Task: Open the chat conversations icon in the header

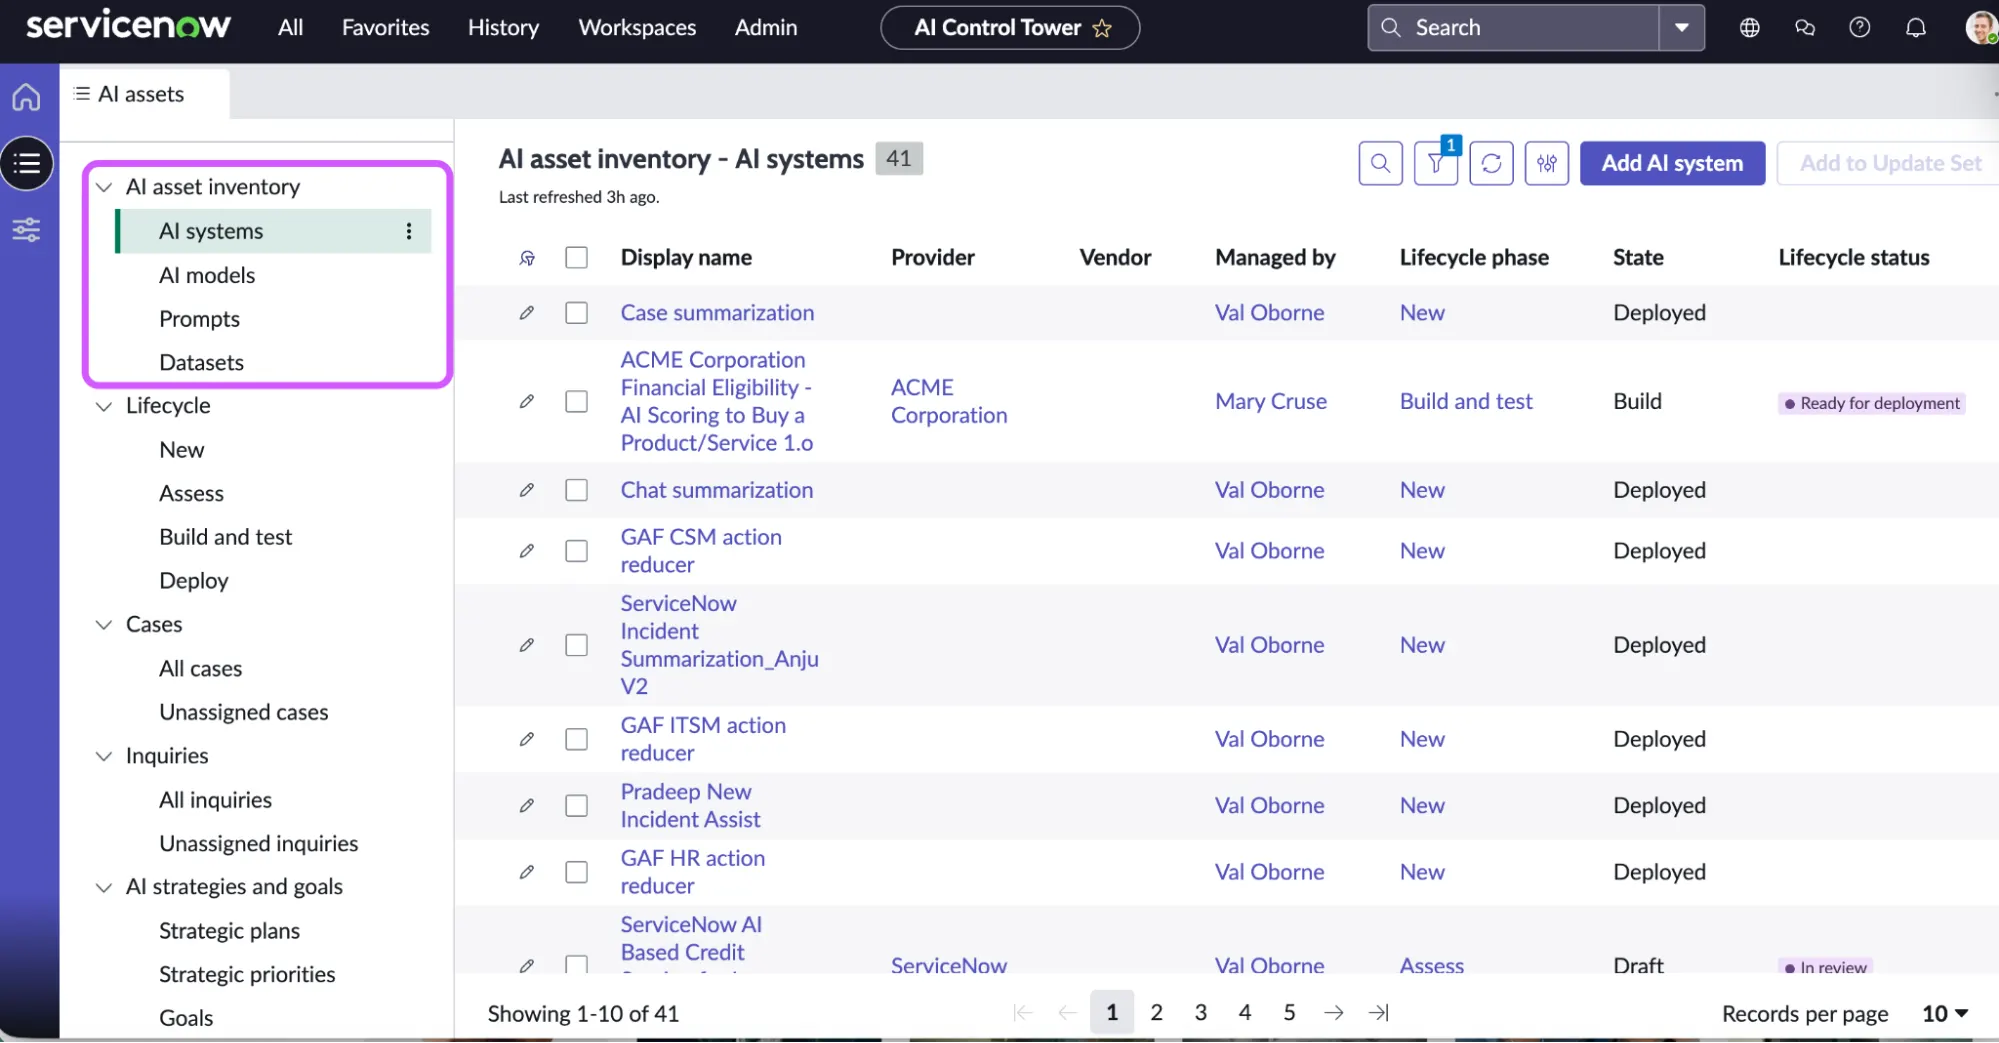Action: 1805,28
